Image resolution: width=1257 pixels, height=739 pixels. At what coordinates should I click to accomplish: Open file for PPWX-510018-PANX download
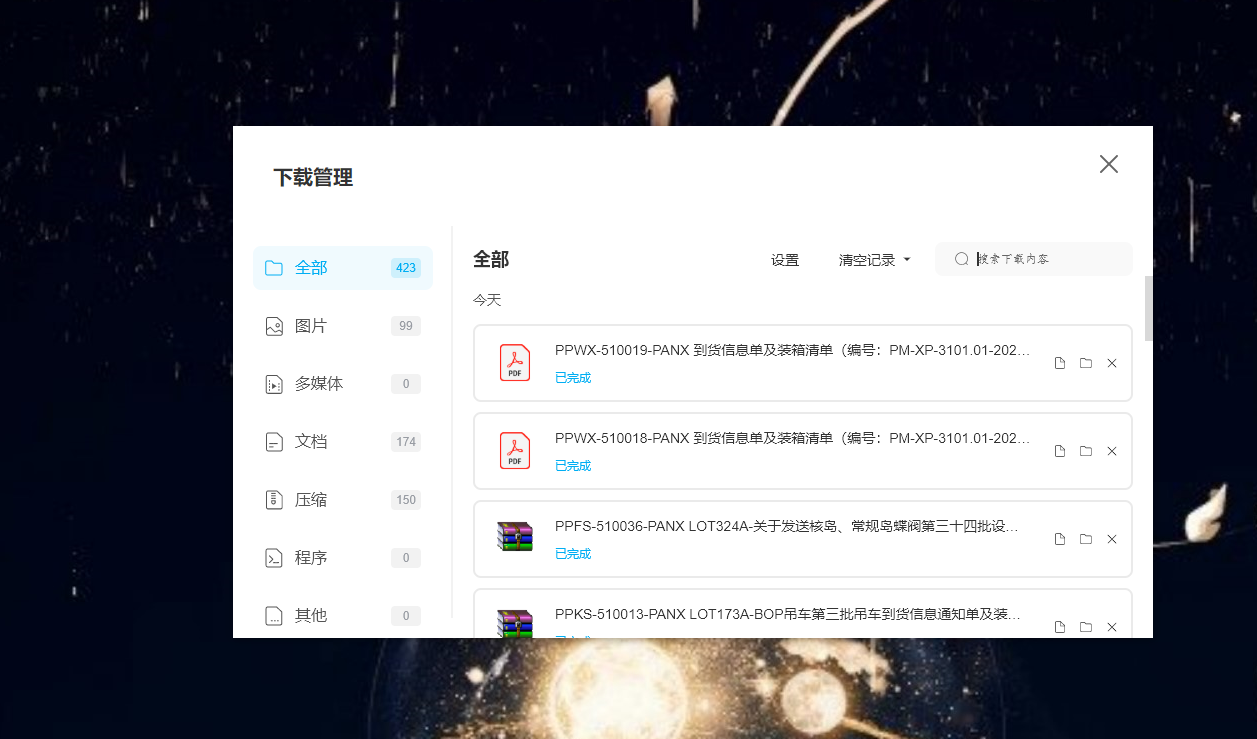[1060, 451]
